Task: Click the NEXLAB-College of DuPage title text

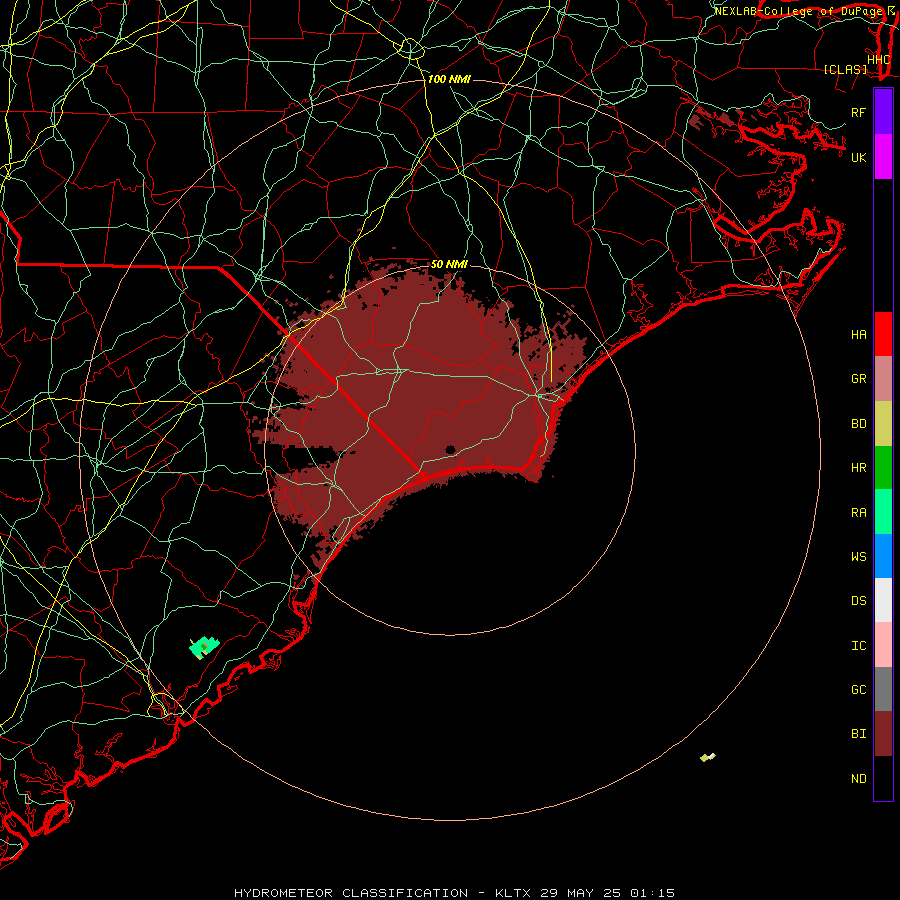Action: tap(798, 11)
